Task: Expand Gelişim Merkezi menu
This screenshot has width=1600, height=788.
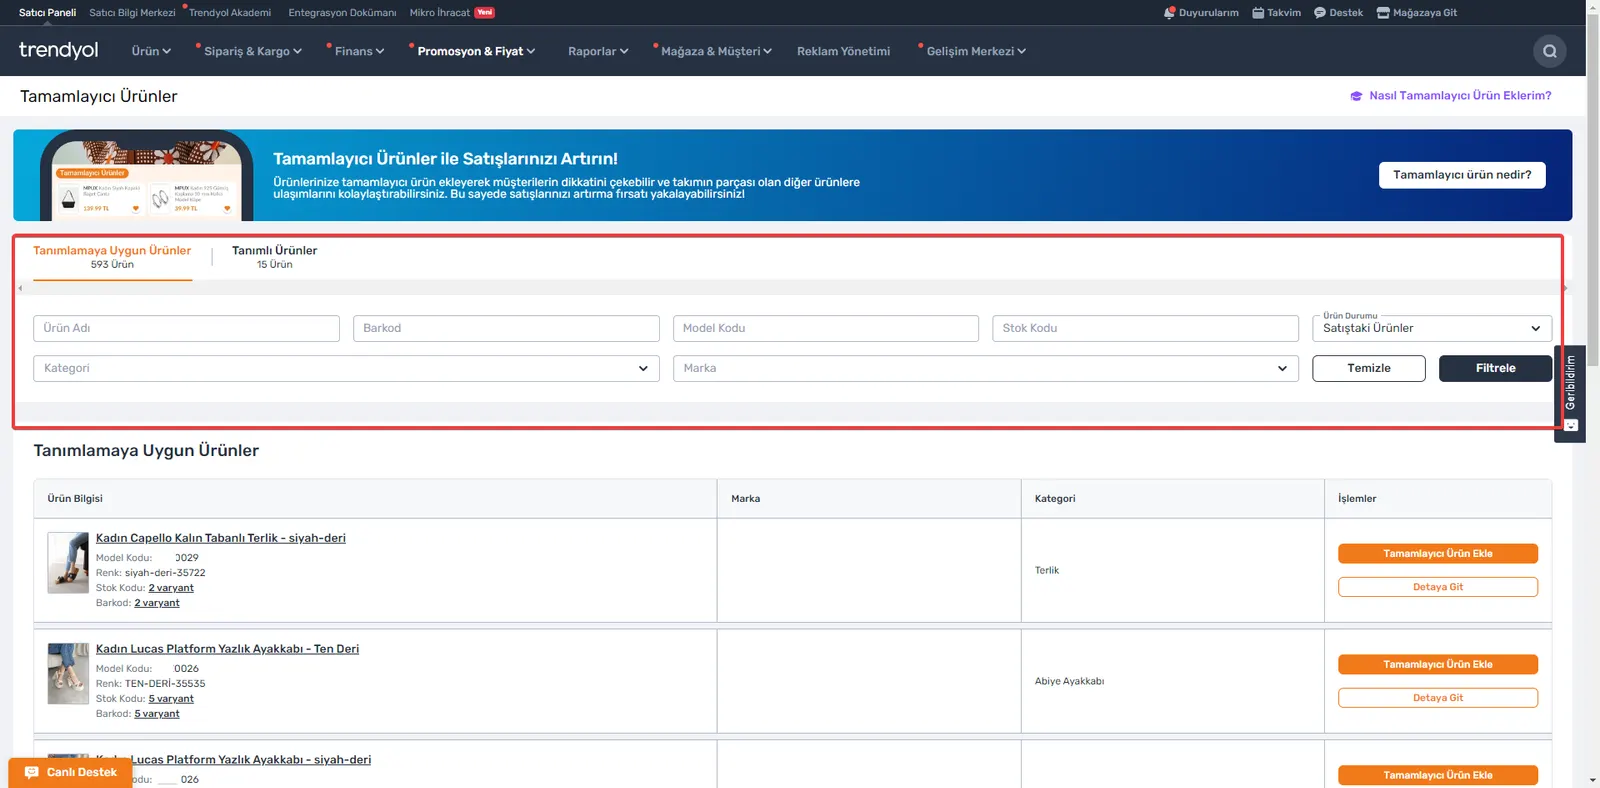Action: pyautogui.click(x=976, y=51)
